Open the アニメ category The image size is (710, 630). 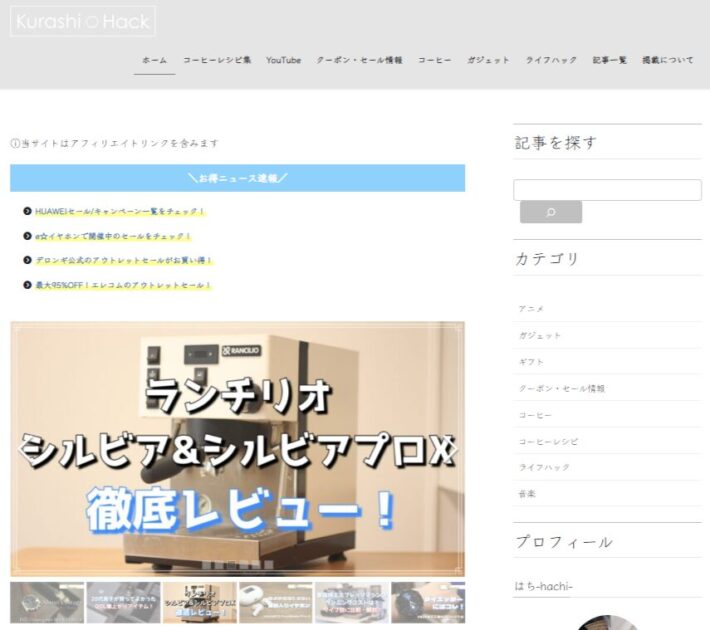click(x=531, y=309)
